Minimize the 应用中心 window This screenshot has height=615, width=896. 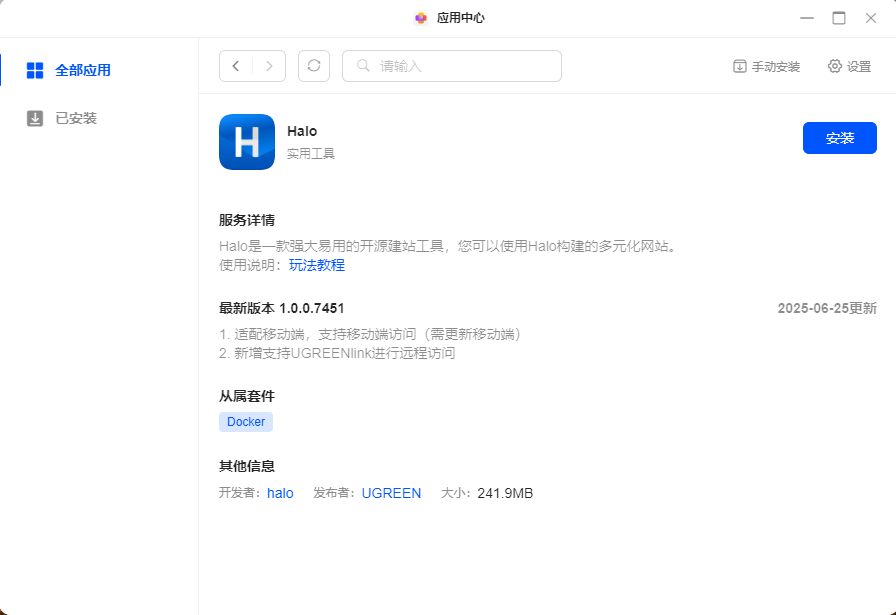806,18
